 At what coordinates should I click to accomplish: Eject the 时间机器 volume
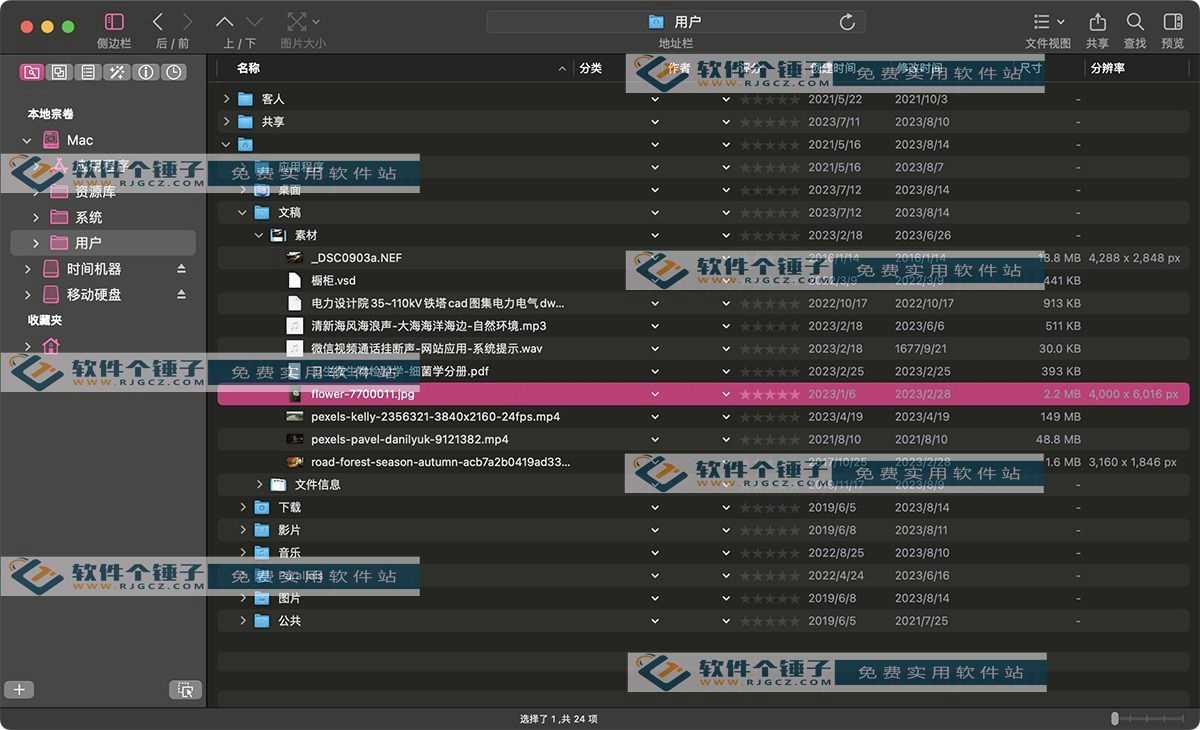pos(181,269)
